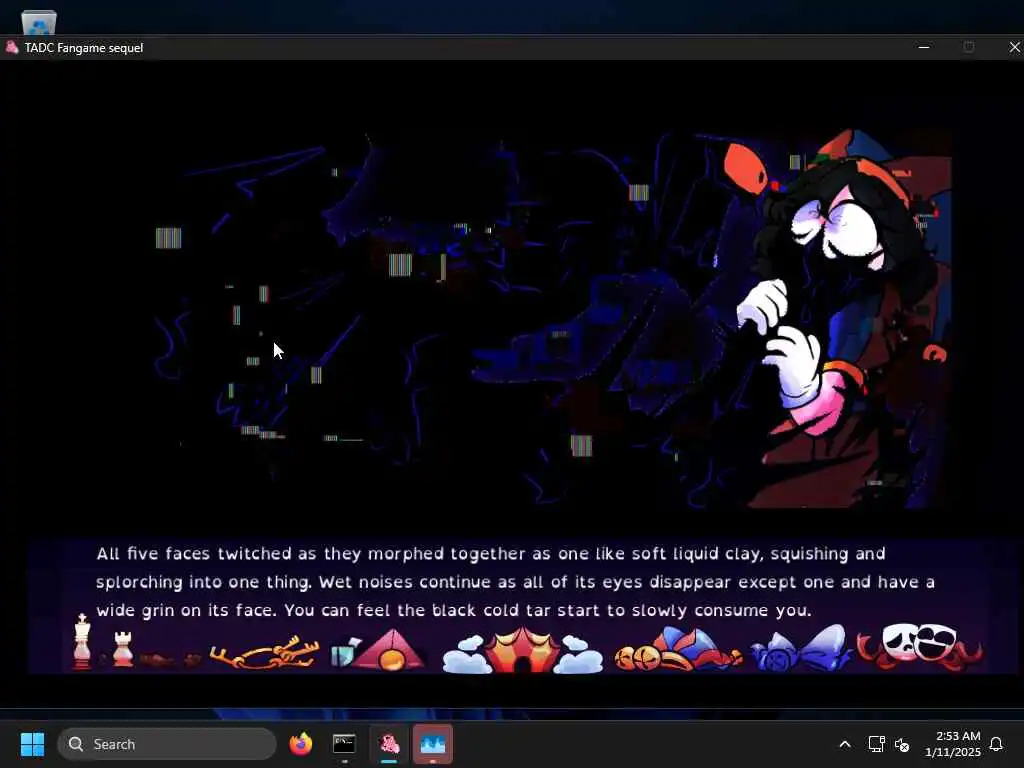Close the TADC Fangame sequel window
This screenshot has height=768, width=1024.
click(1014, 48)
